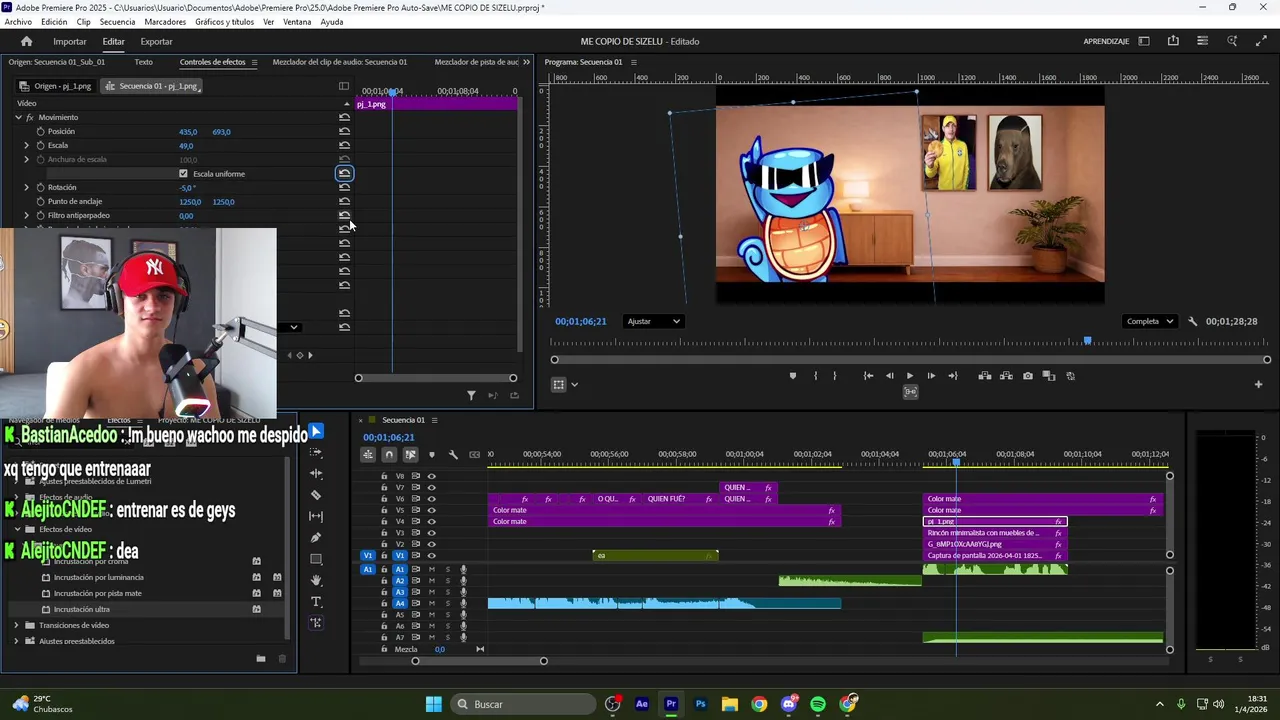The height and width of the screenshot is (720, 1280).
Task: Open Controles de efectos panel menu
Action: coord(254,62)
